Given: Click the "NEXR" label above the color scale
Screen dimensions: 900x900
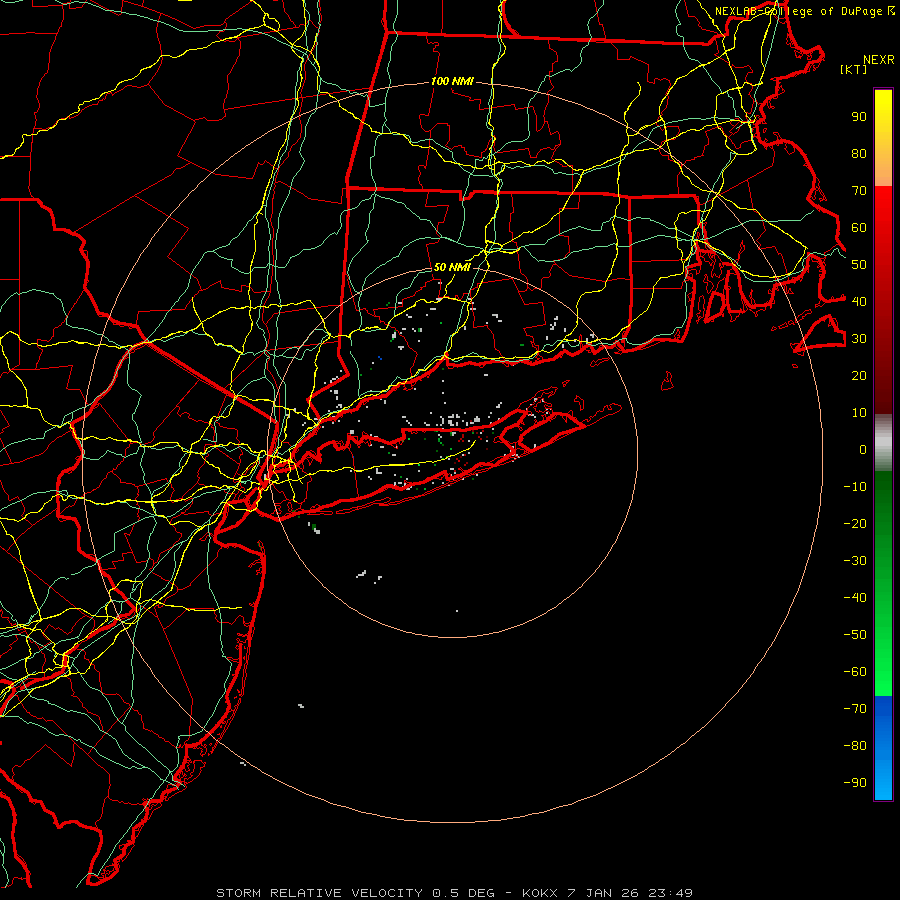Looking at the screenshot, I should [878, 60].
